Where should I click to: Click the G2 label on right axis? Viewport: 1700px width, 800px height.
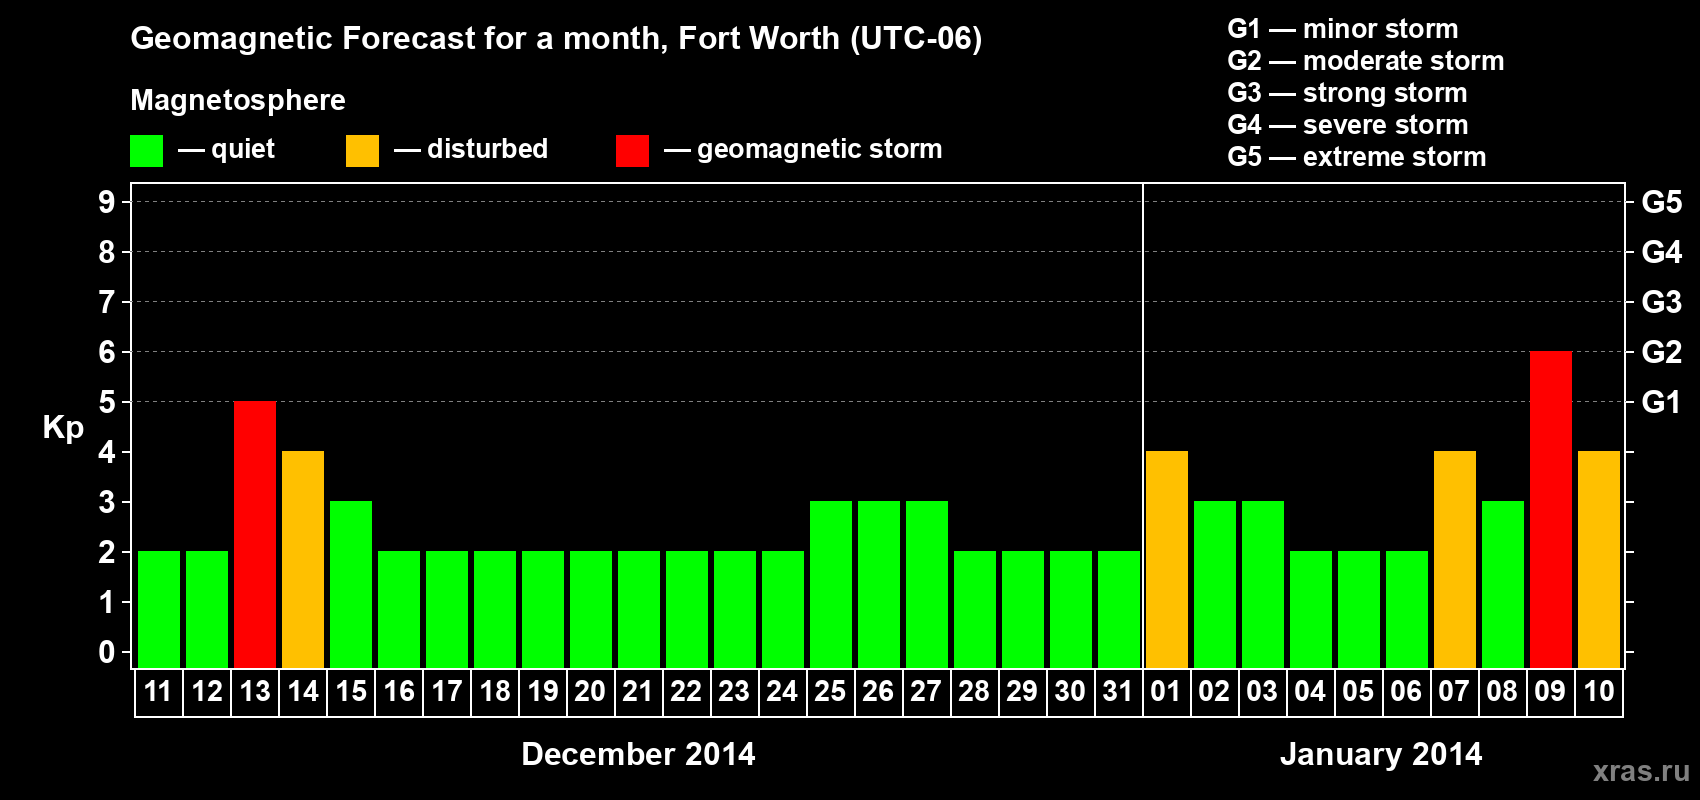1662,352
